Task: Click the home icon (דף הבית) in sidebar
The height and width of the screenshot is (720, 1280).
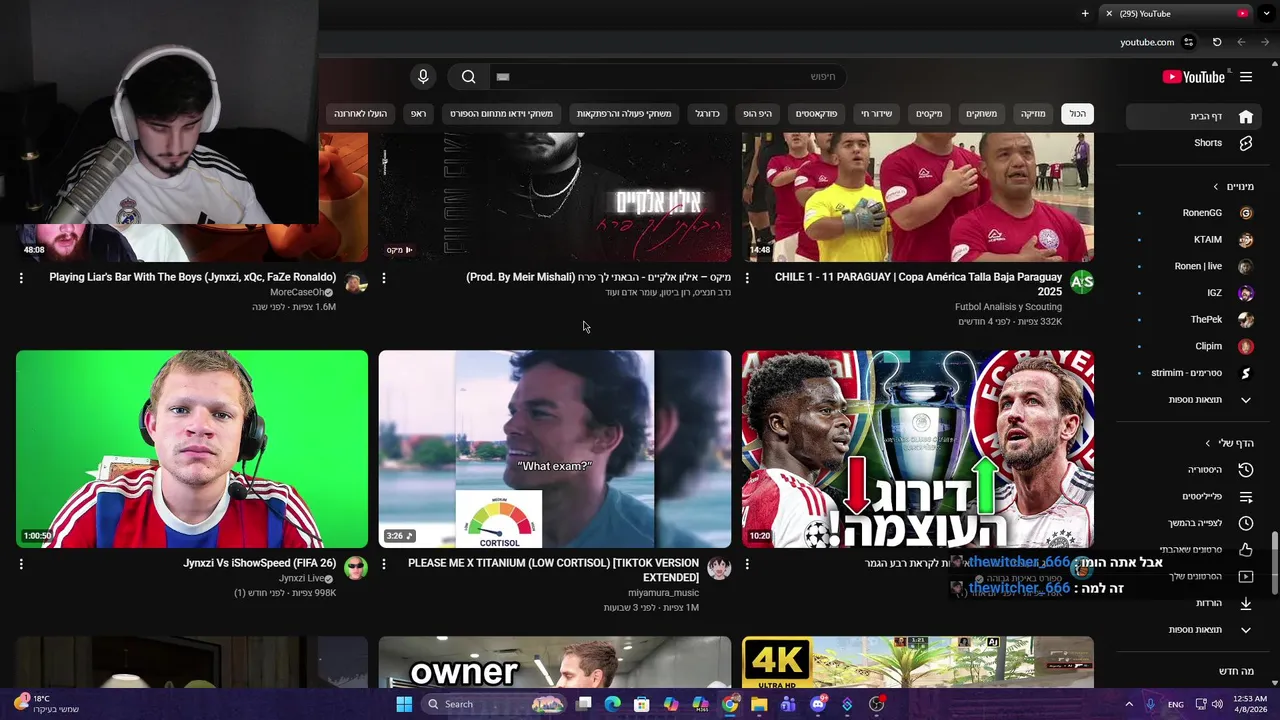Action: click(x=1246, y=116)
